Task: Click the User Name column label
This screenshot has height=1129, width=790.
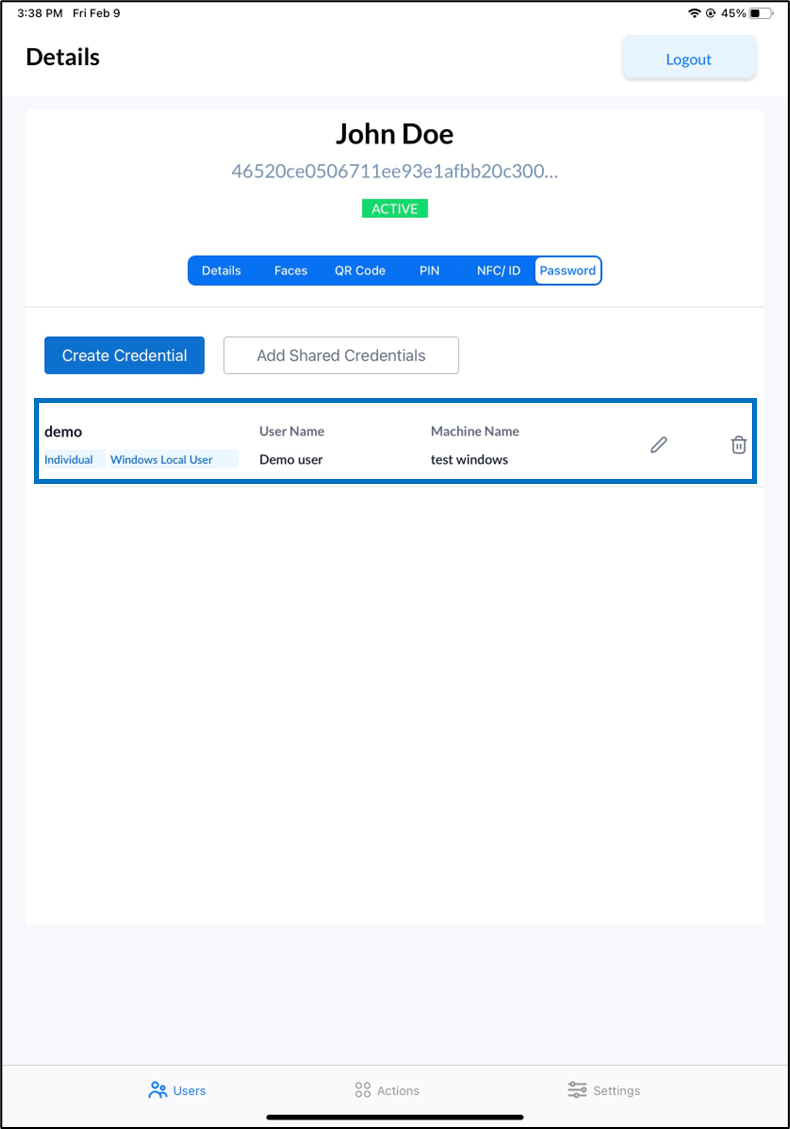Action: (292, 431)
